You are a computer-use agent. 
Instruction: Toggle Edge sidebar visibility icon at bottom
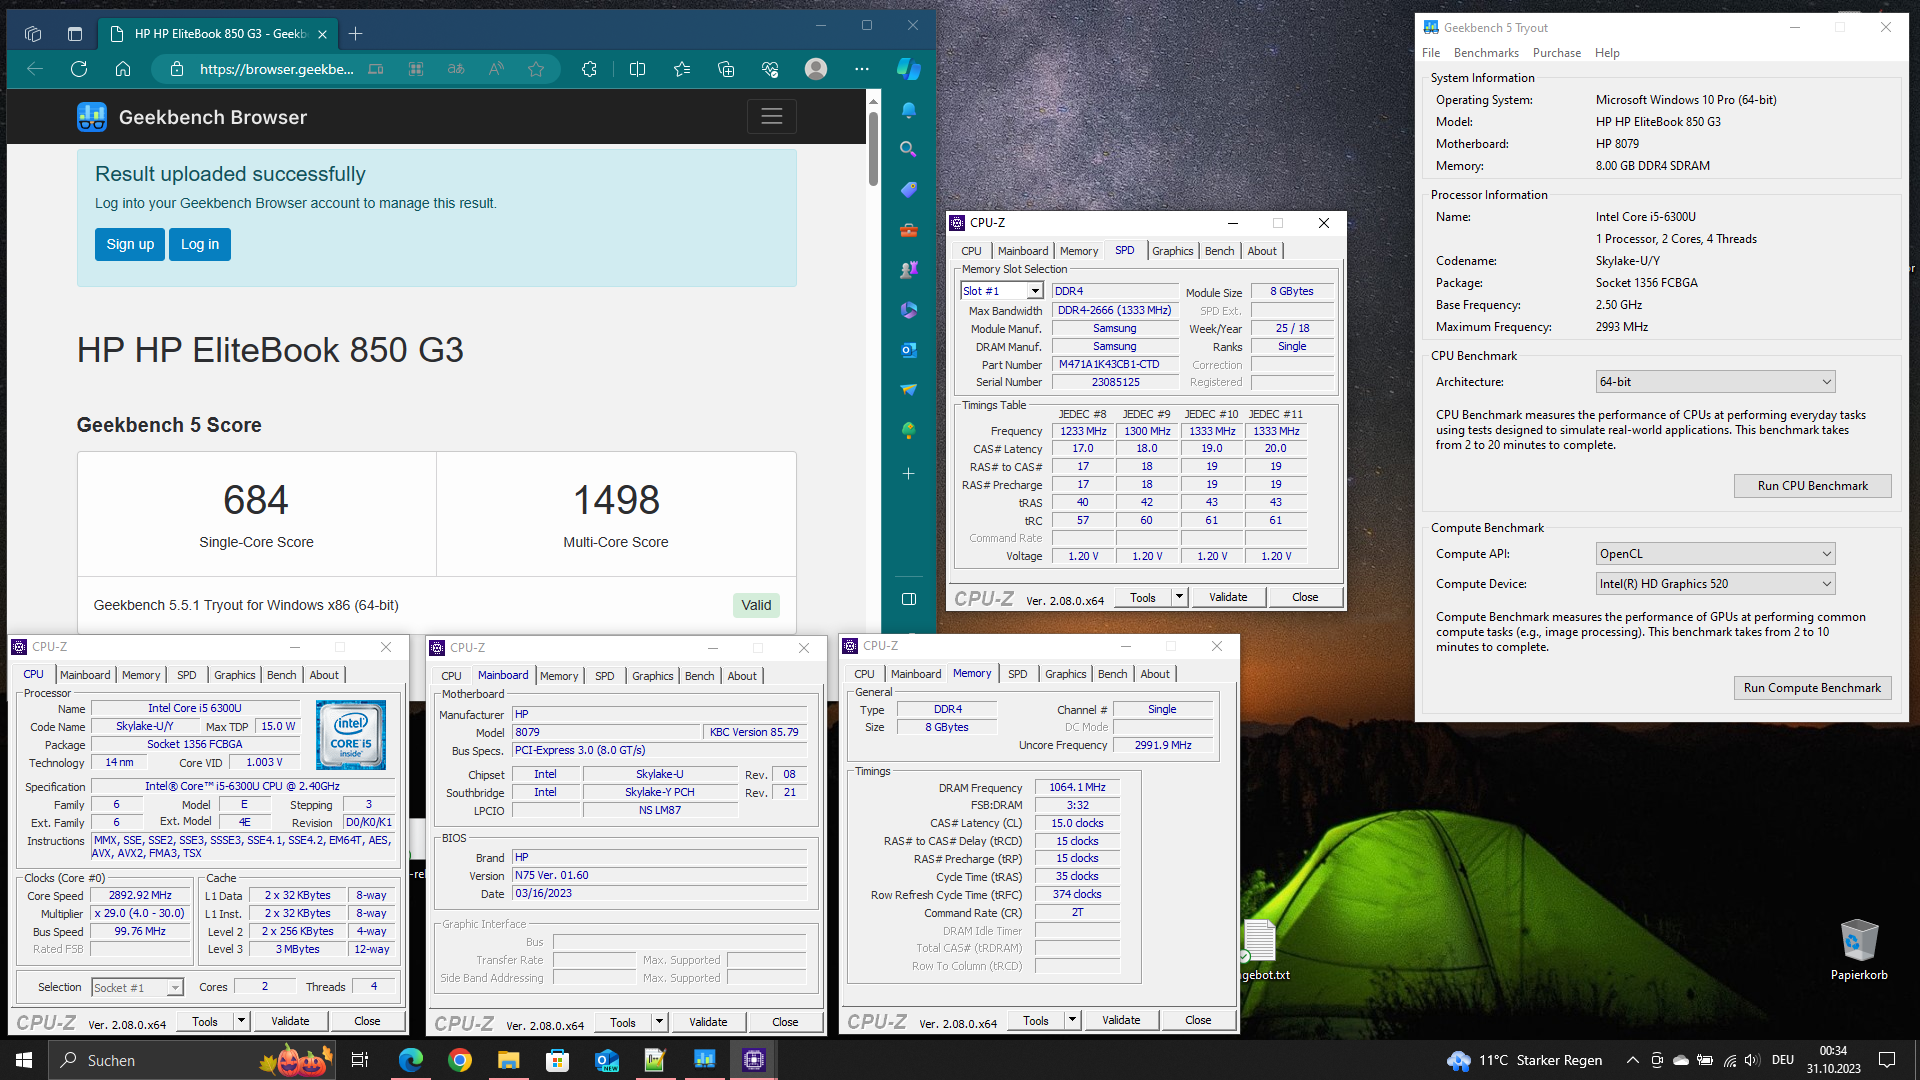[908, 599]
